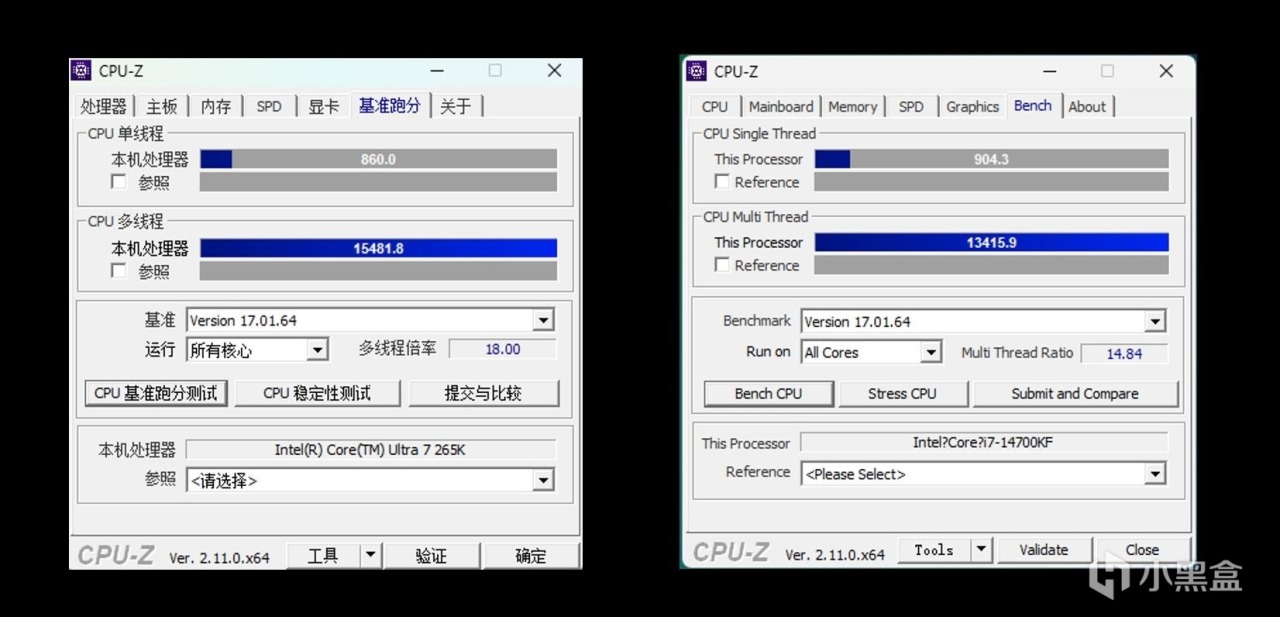Expand the Run on All Cores dropdown

point(931,352)
